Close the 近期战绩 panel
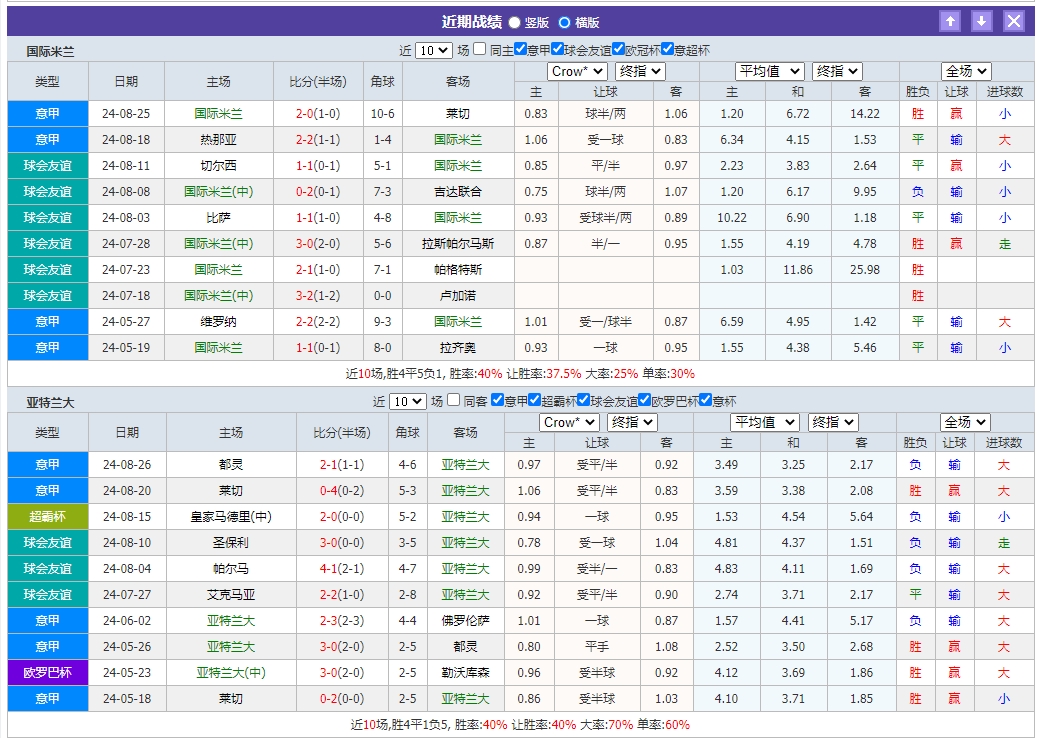Viewport: 1037px width, 738px height. tap(1014, 20)
